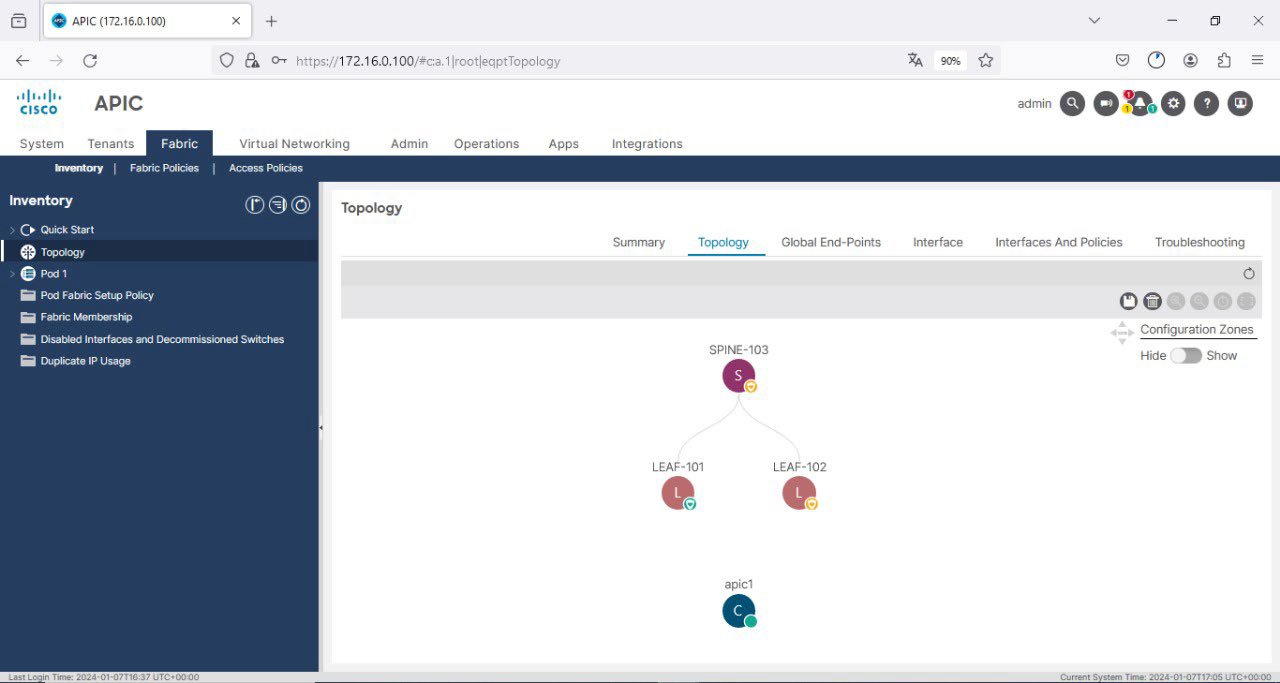Click the notifications bell icon

coord(1139,103)
